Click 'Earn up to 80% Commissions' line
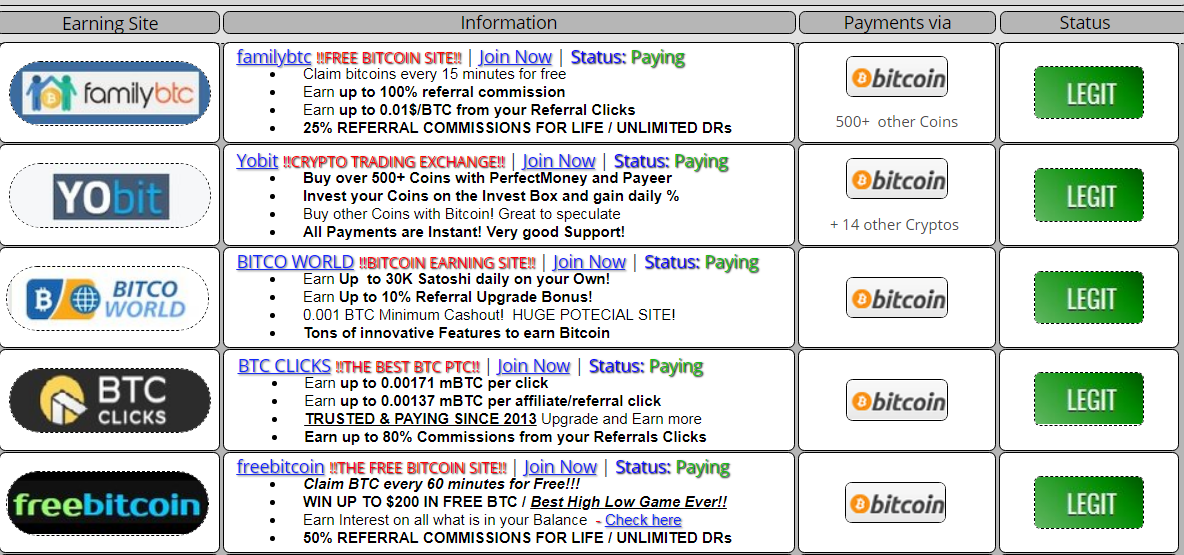Image resolution: width=1184 pixels, height=555 pixels. (505, 436)
